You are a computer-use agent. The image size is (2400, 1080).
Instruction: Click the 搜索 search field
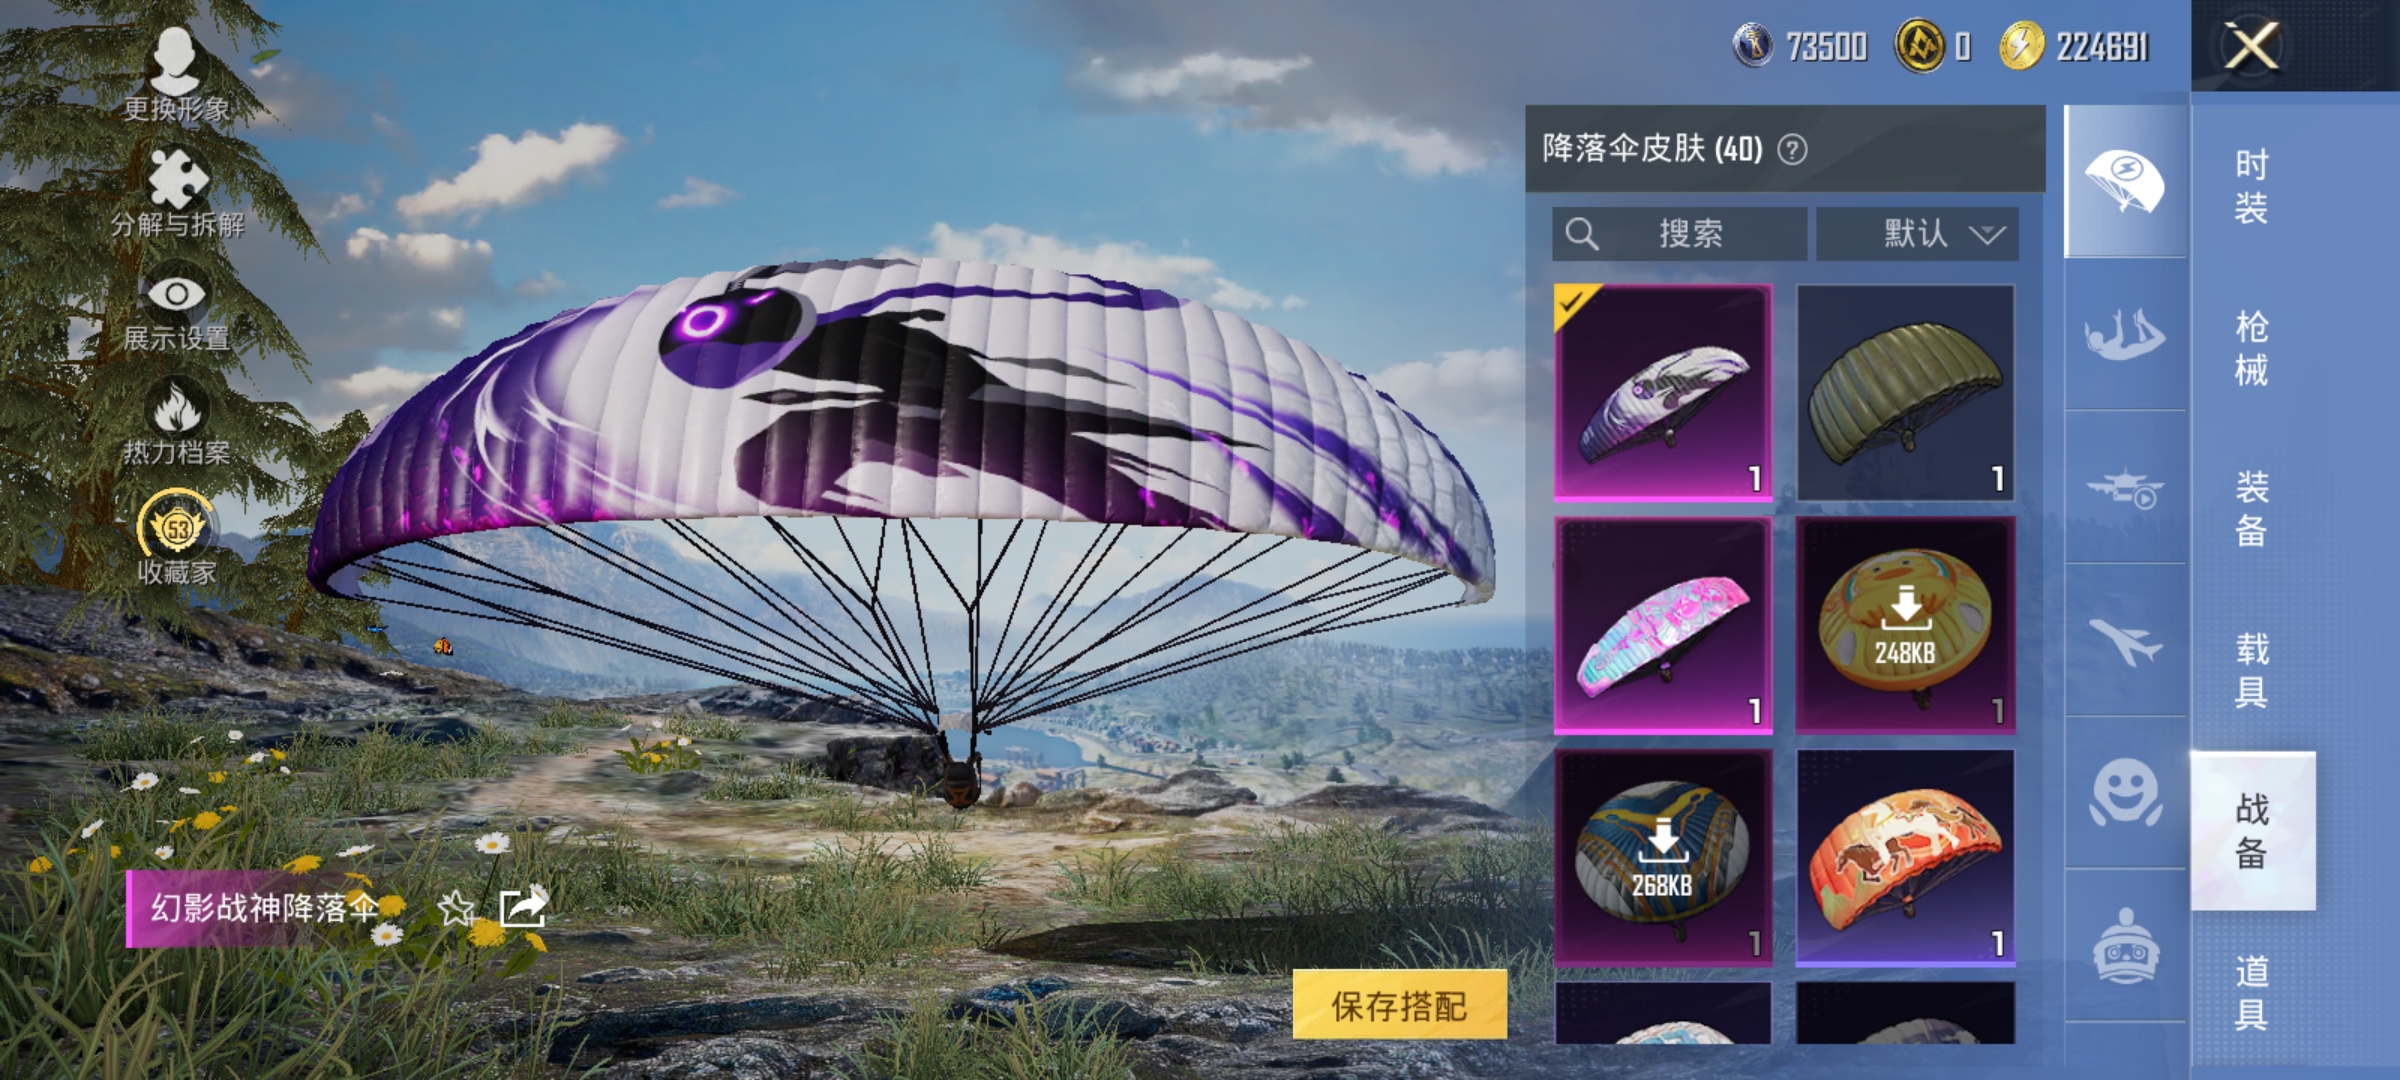tap(1679, 234)
